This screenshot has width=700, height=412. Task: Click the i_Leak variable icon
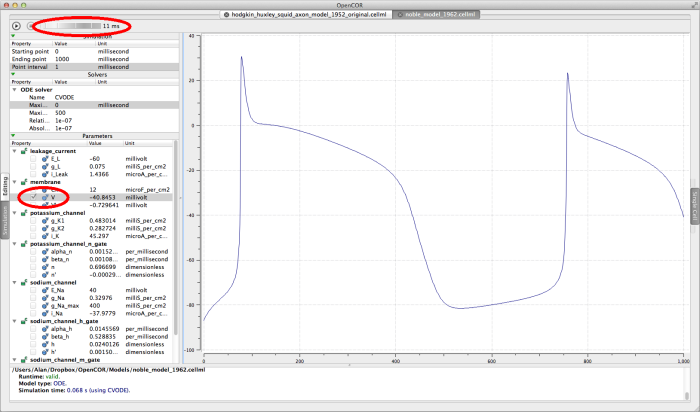tap(46, 174)
